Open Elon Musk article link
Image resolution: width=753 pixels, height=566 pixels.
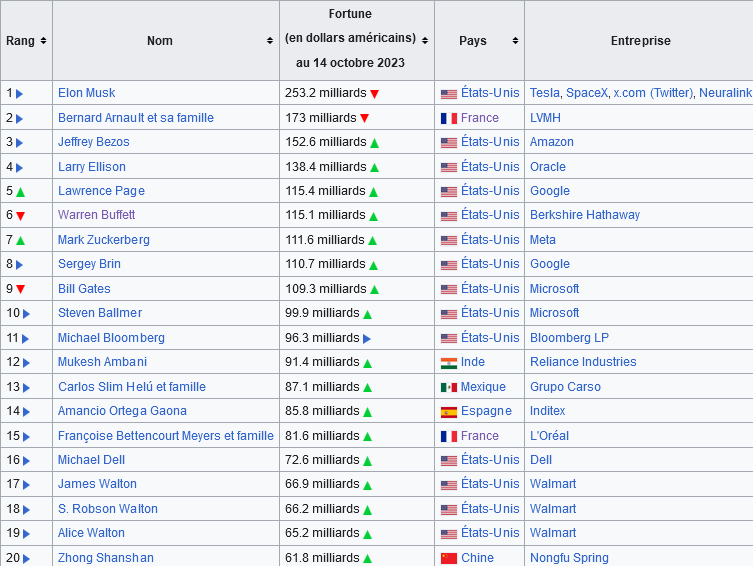pos(86,93)
